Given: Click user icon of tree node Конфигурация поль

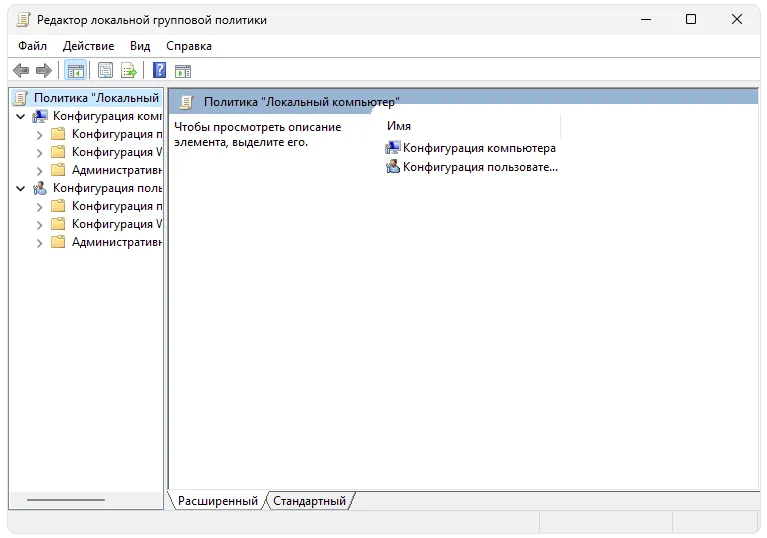Looking at the screenshot, I should point(40,188).
